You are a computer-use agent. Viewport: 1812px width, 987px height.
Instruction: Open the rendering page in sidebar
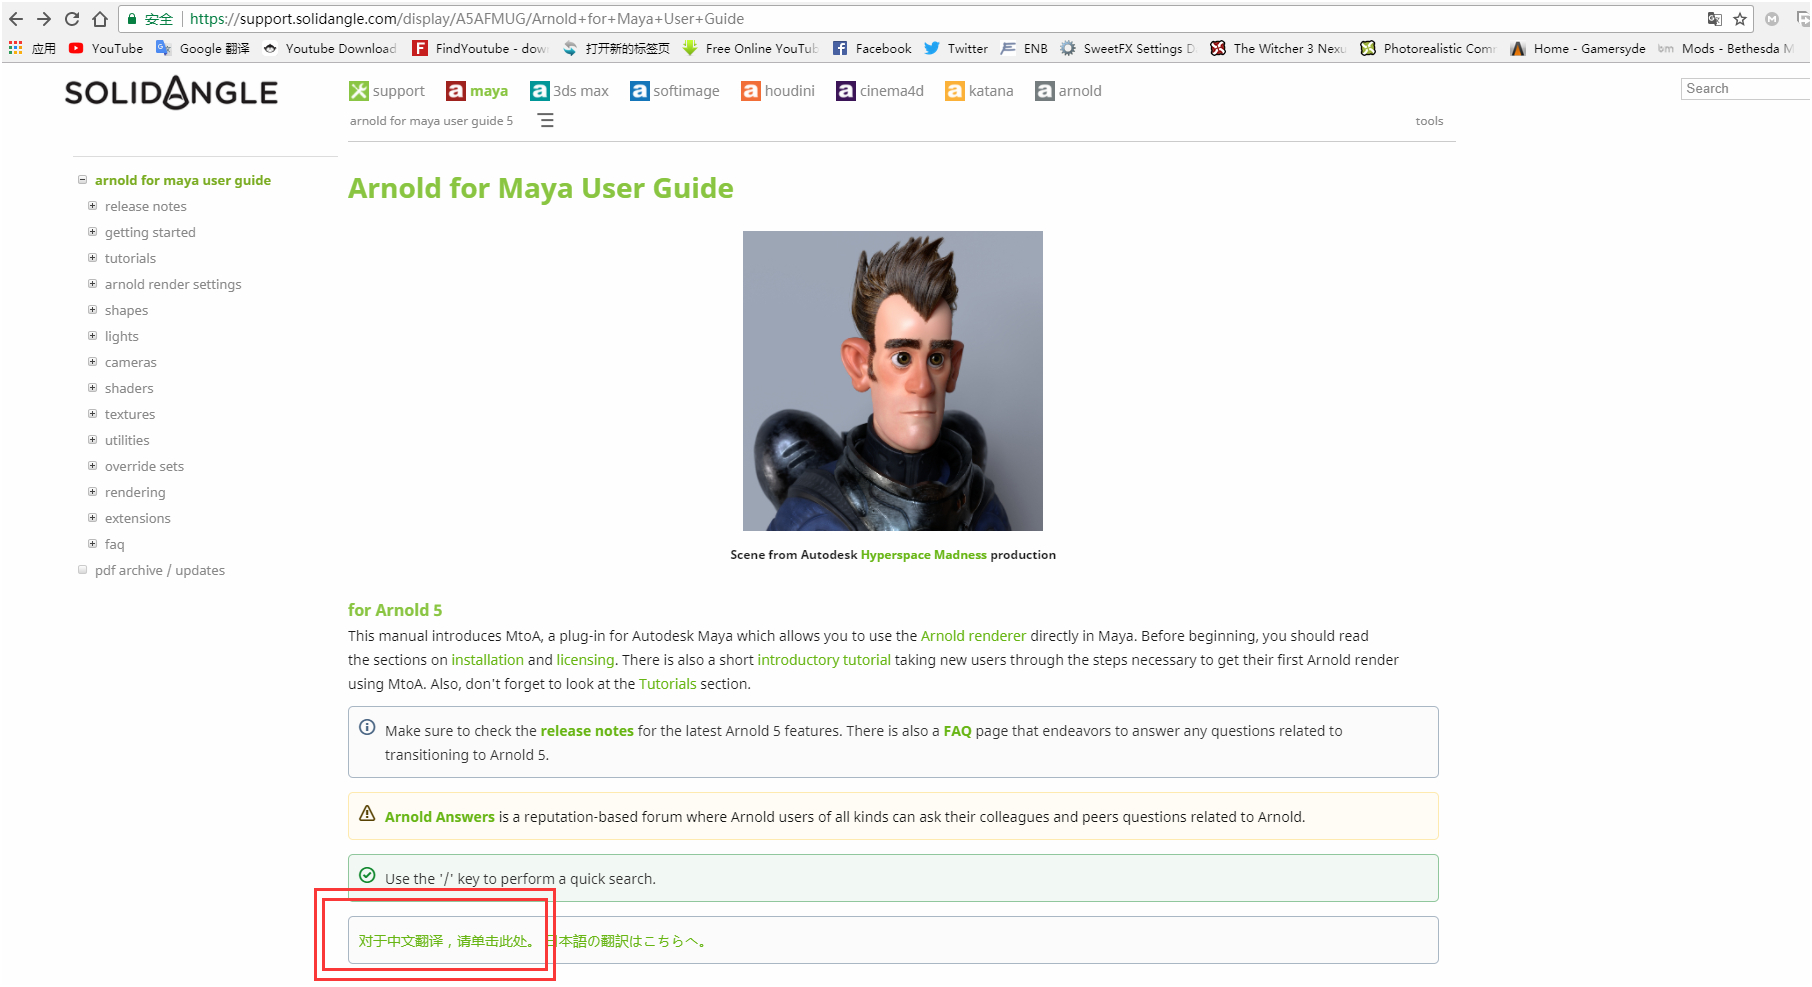click(135, 492)
